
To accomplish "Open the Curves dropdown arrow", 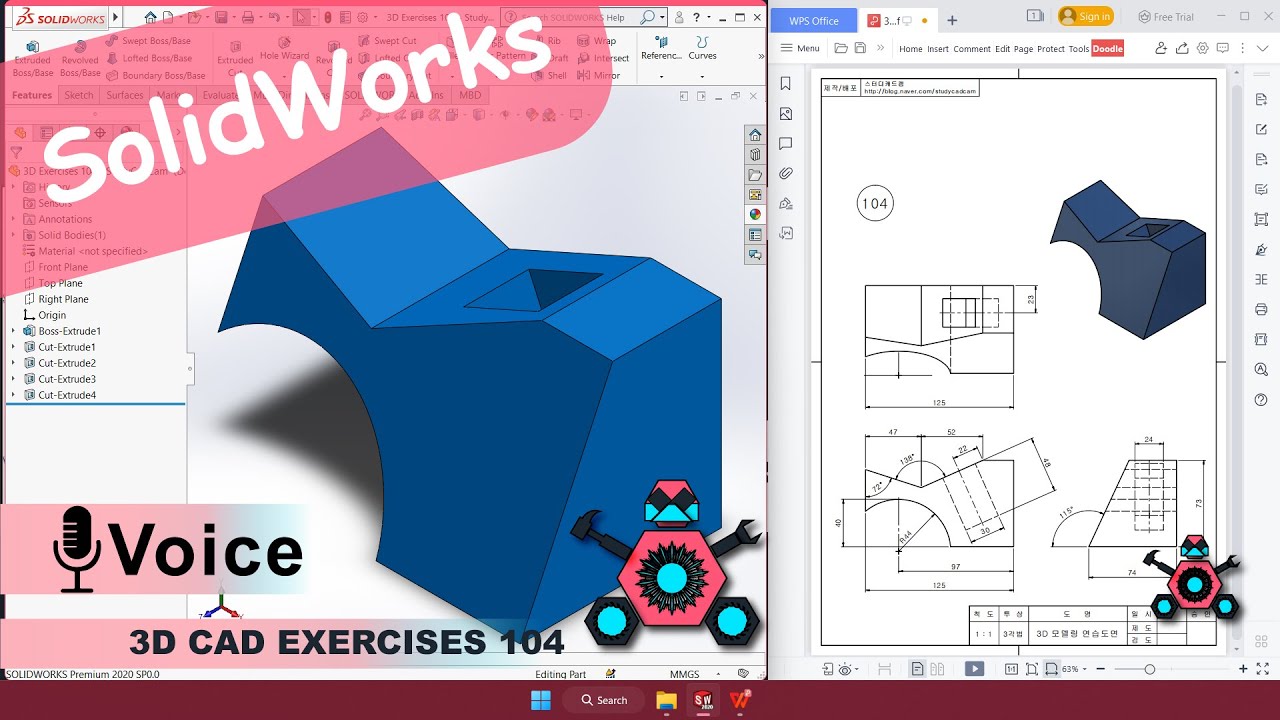I will (x=703, y=75).
